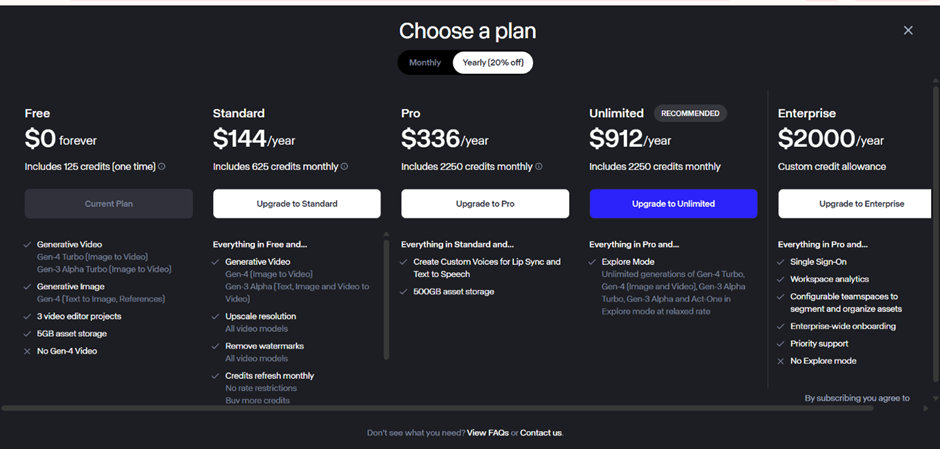Choose Upgrade to Unlimited
The image size is (940, 449).
click(673, 204)
